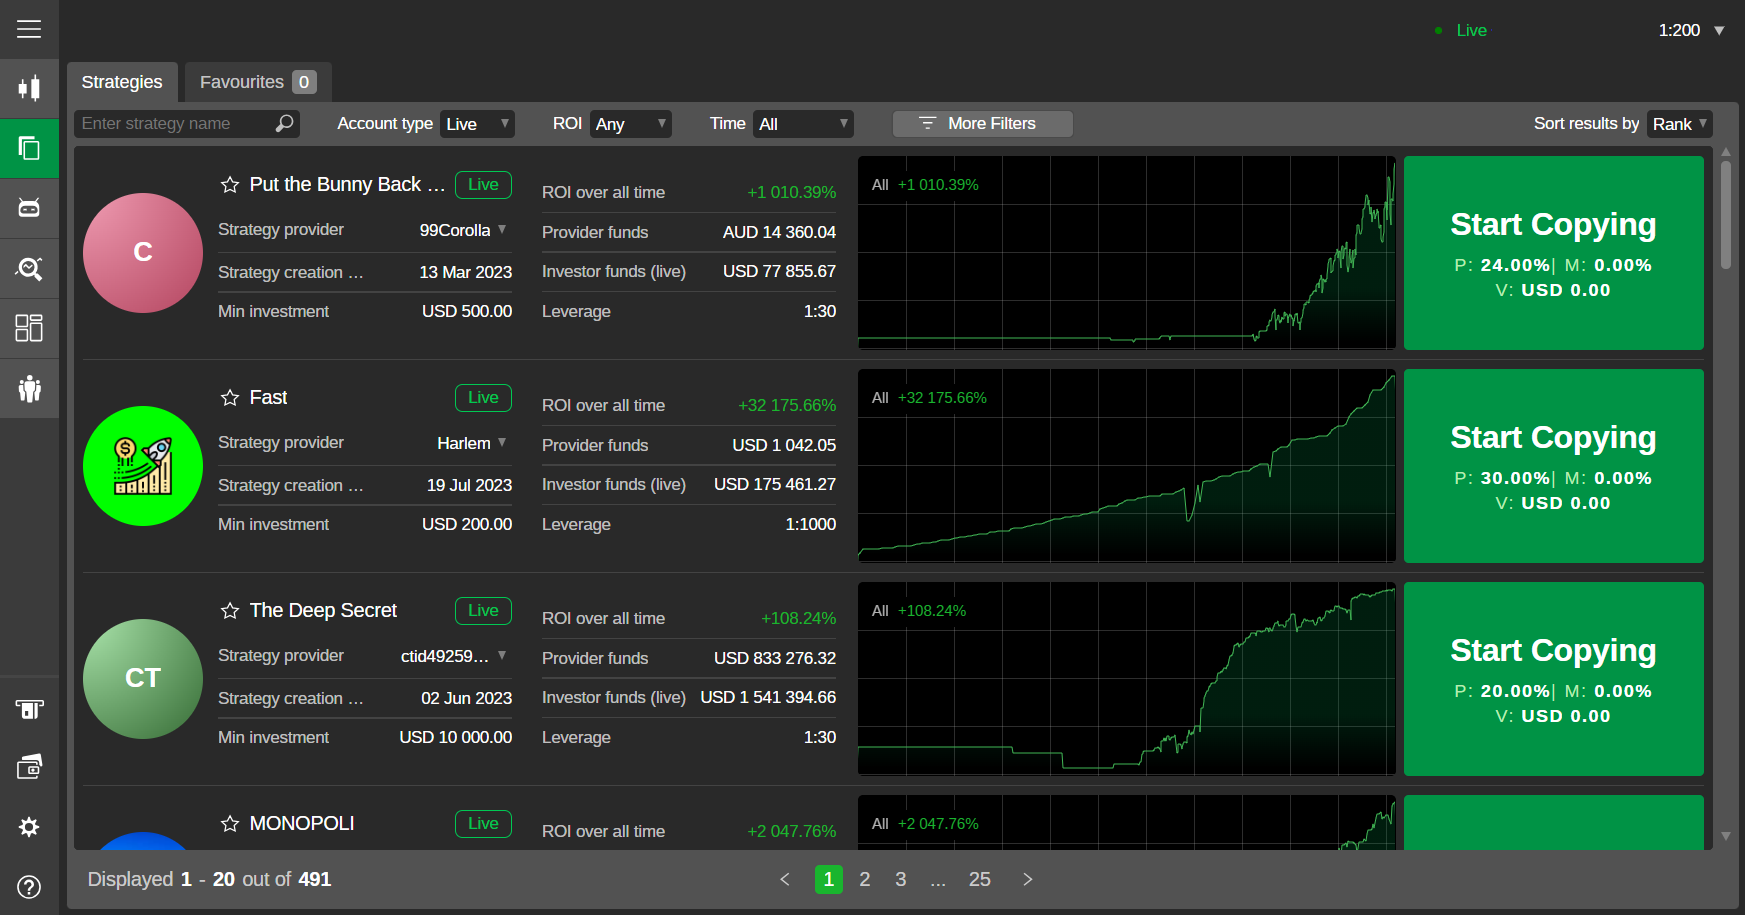Open the candlestick Trade section icon
This screenshot has width=1745, height=915.
29,88
